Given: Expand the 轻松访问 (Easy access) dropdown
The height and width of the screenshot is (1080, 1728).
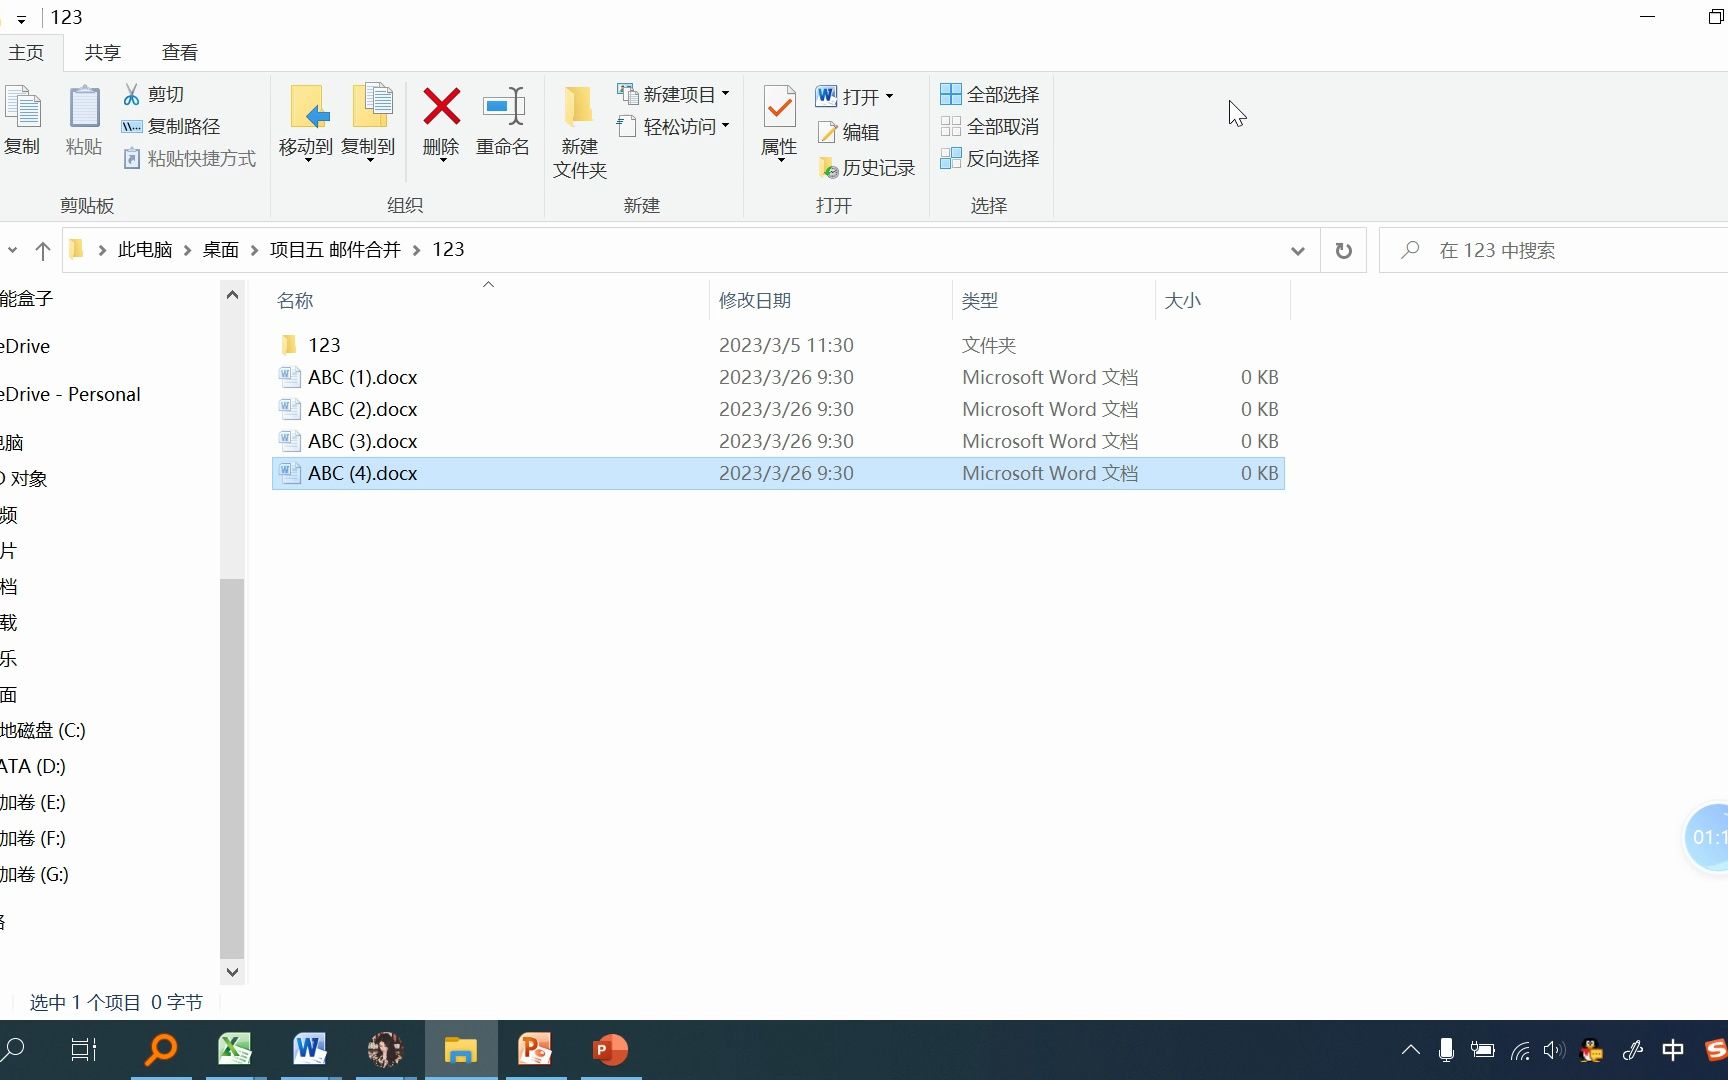Looking at the screenshot, I should pyautogui.click(x=727, y=126).
